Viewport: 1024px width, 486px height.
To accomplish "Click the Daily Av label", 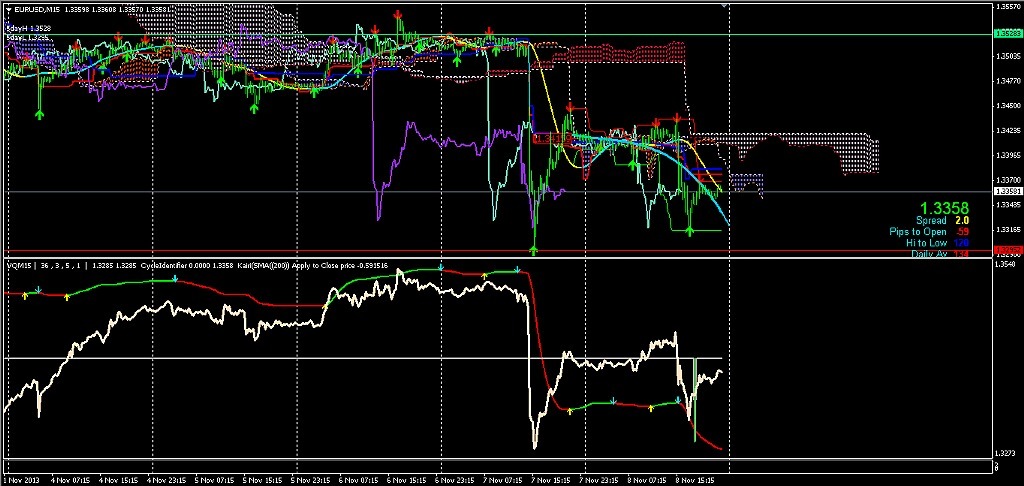I will [x=928, y=253].
